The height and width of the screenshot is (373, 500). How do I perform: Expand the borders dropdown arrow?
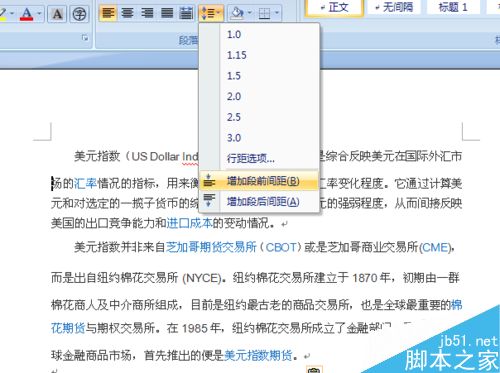click(x=276, y=13)
